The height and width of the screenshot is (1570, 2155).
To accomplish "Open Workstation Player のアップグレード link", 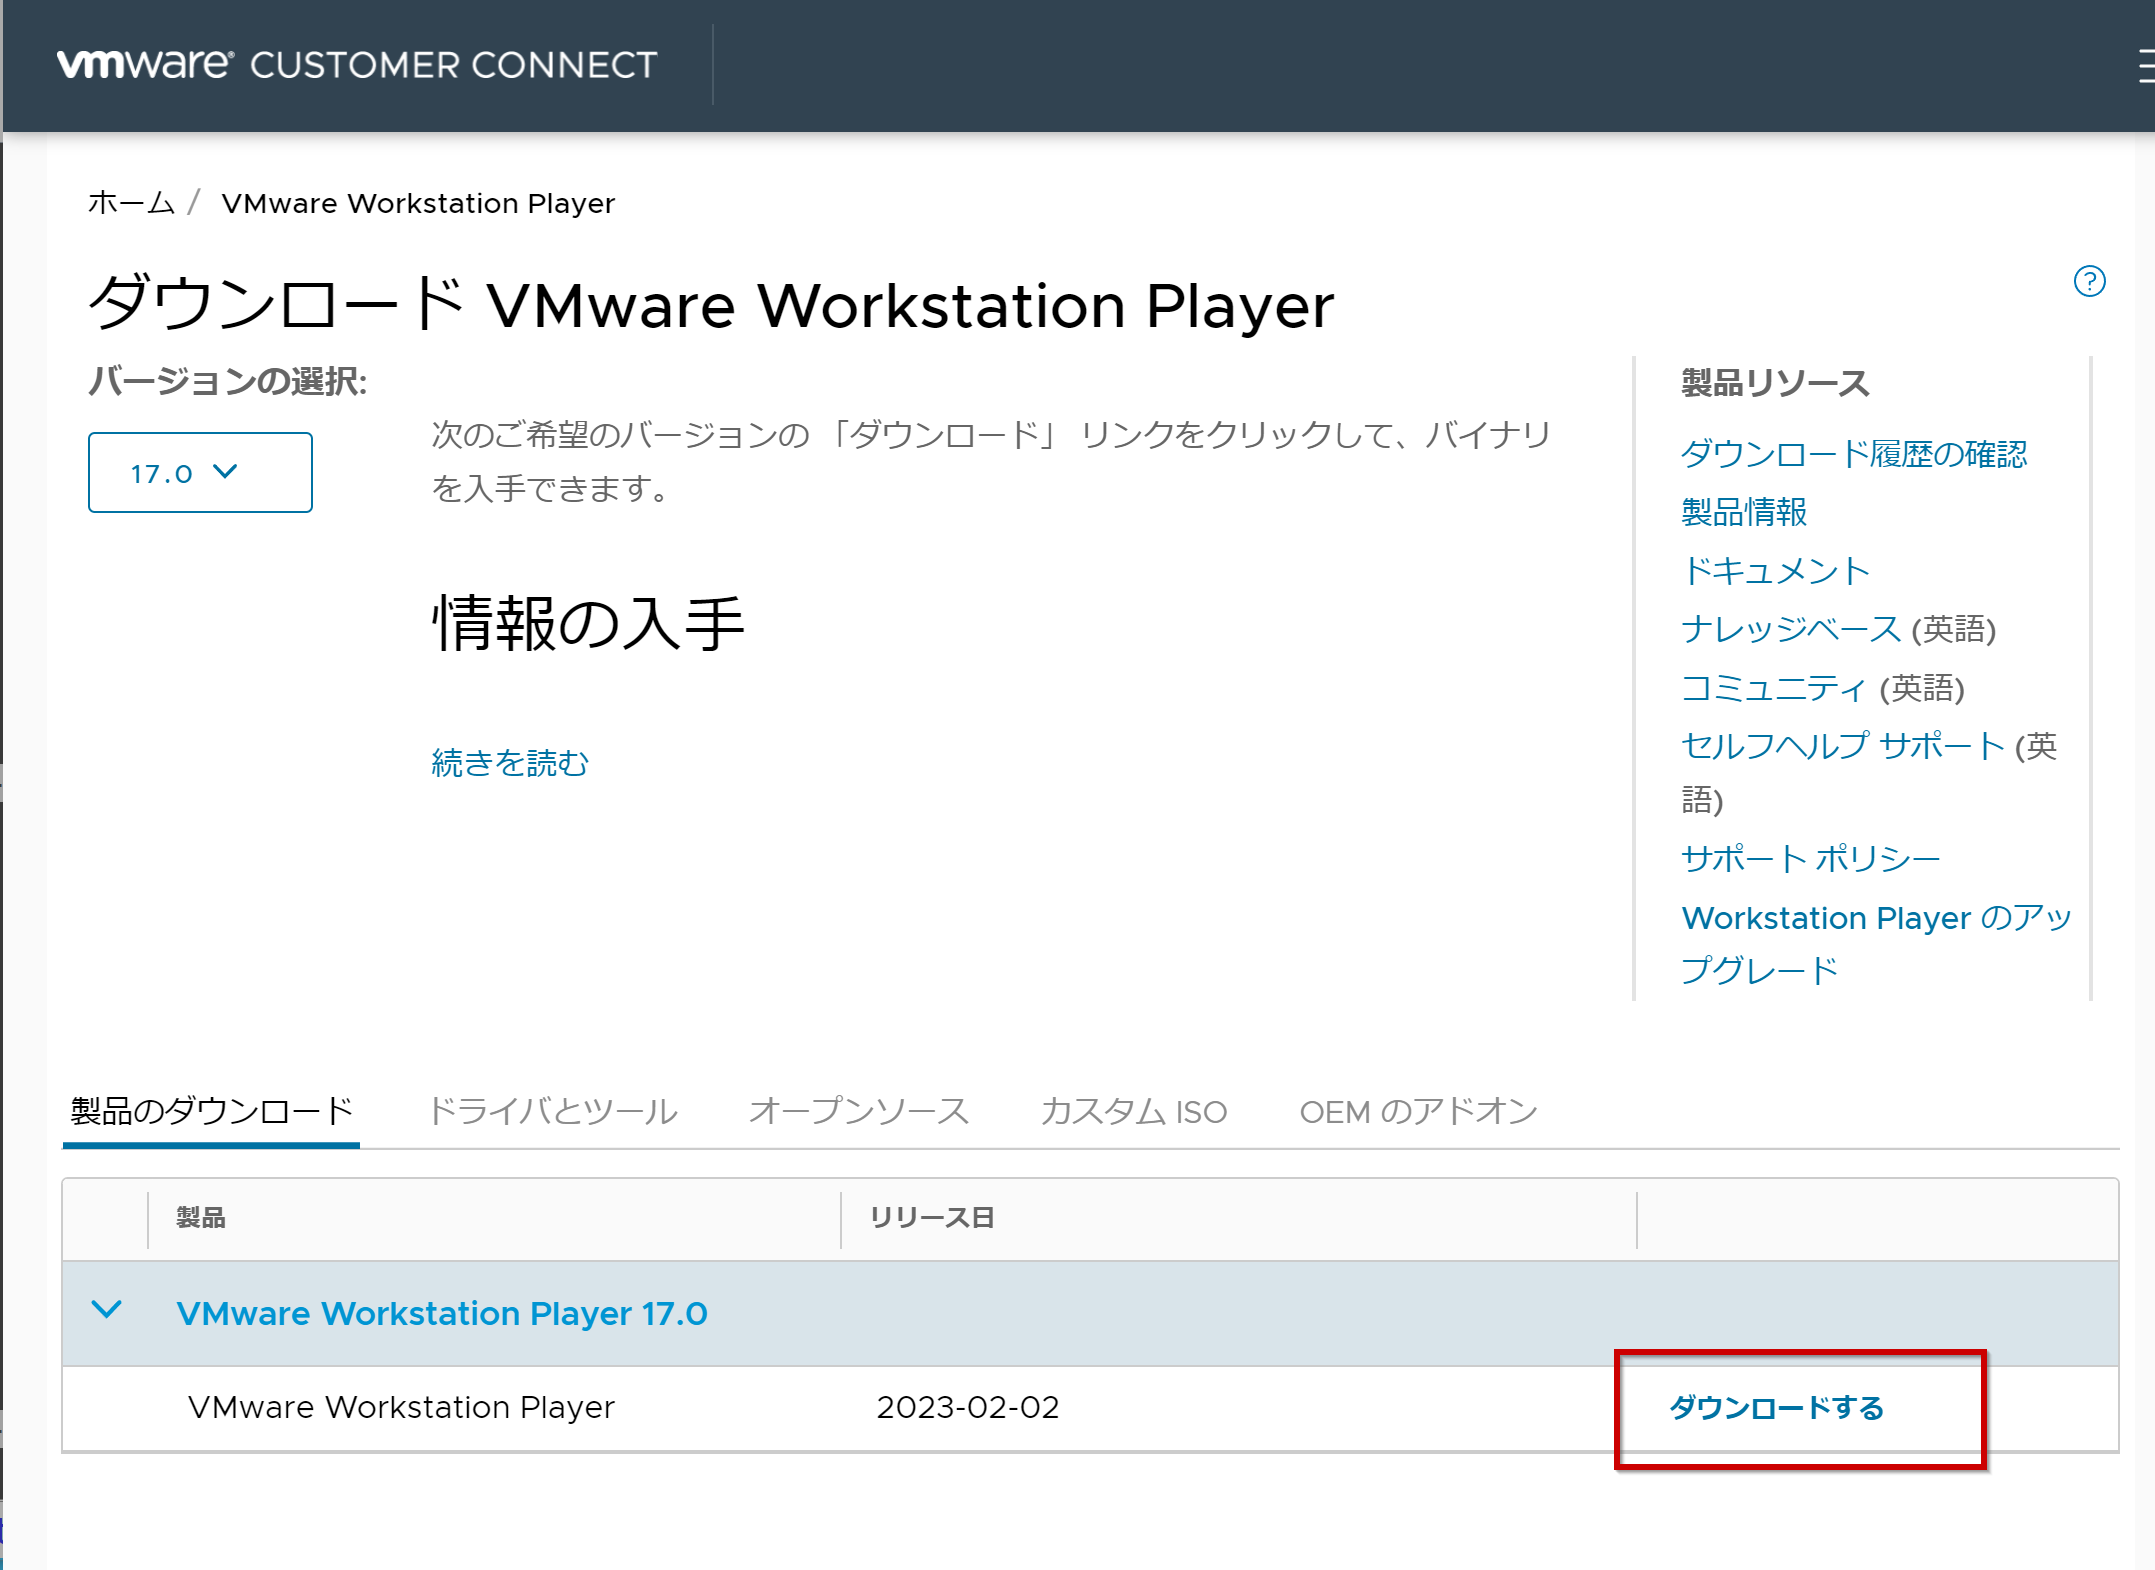I will (x=1877, y=944).
